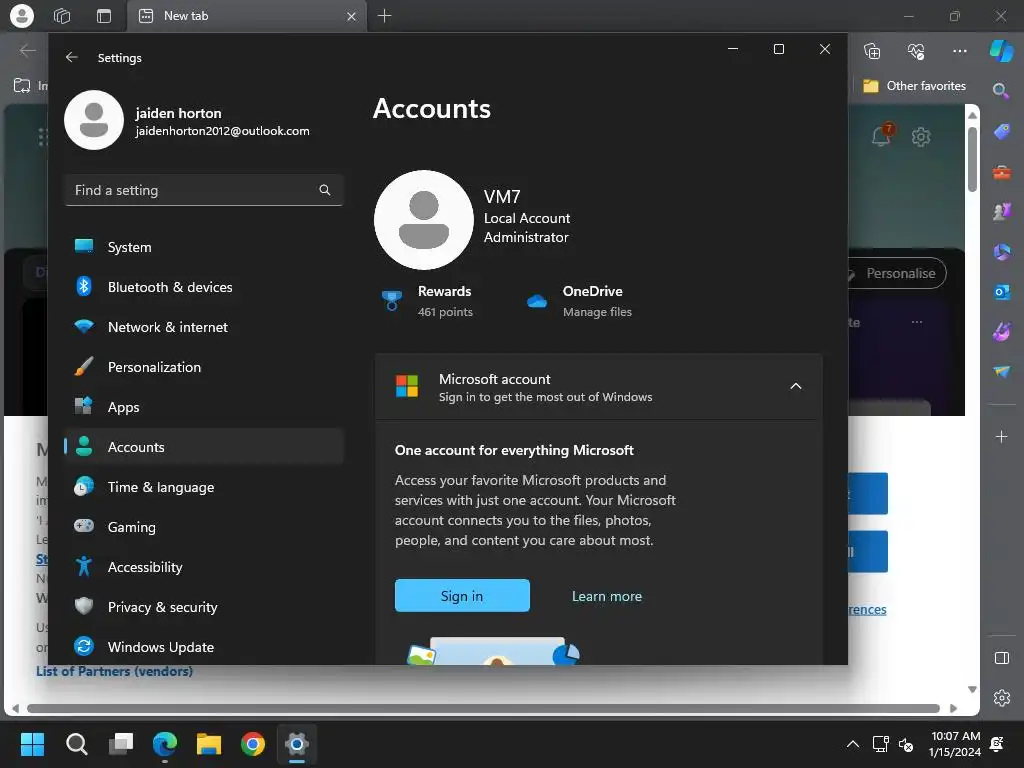Toggle Edge vertical tabs icon

104,16
